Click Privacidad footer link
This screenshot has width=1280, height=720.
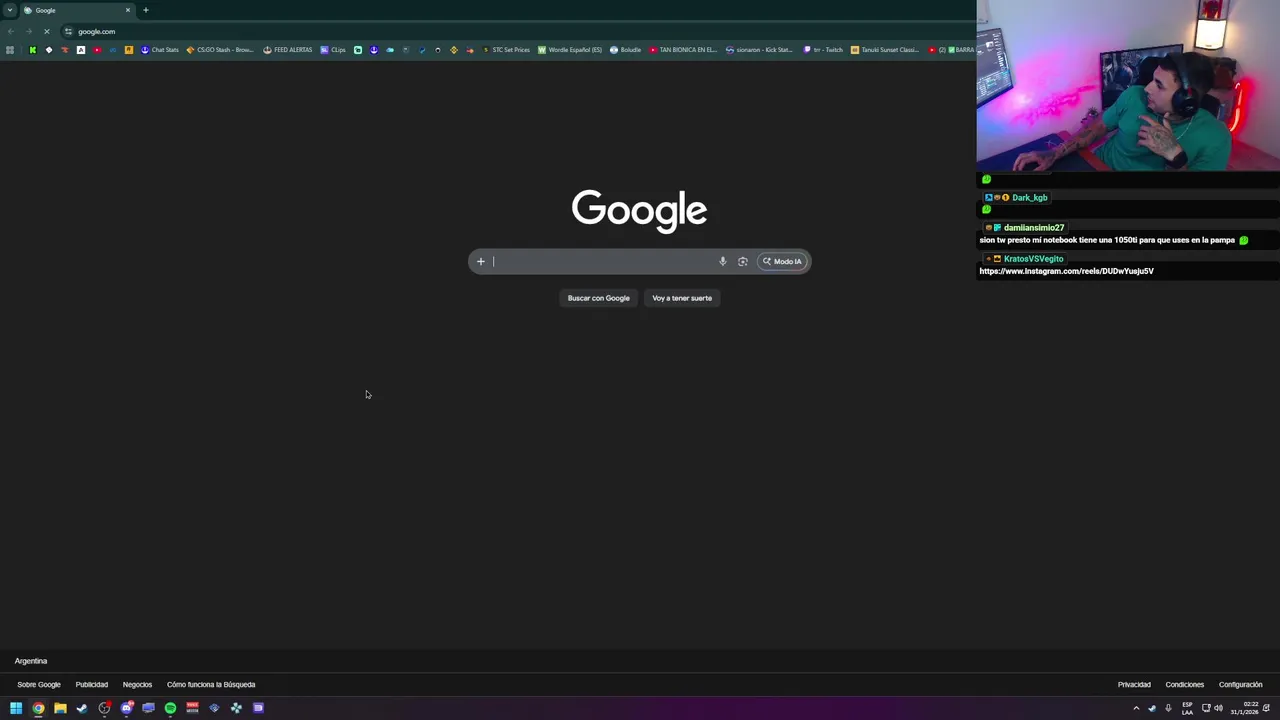[x=1134, y=685]
